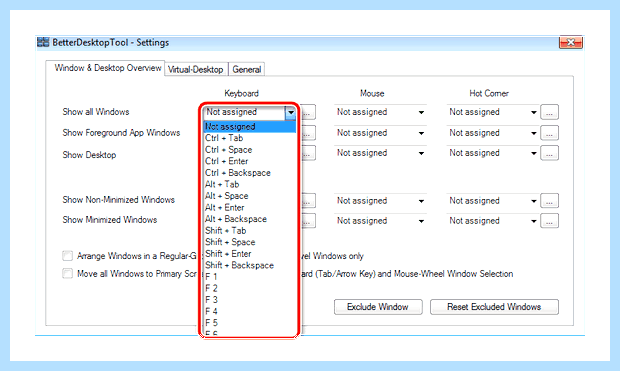This screenshot has width=620, height=371.
Task: Open Hot Corner dropdown for Show Desktop
Action: click(x=493, y=153)
